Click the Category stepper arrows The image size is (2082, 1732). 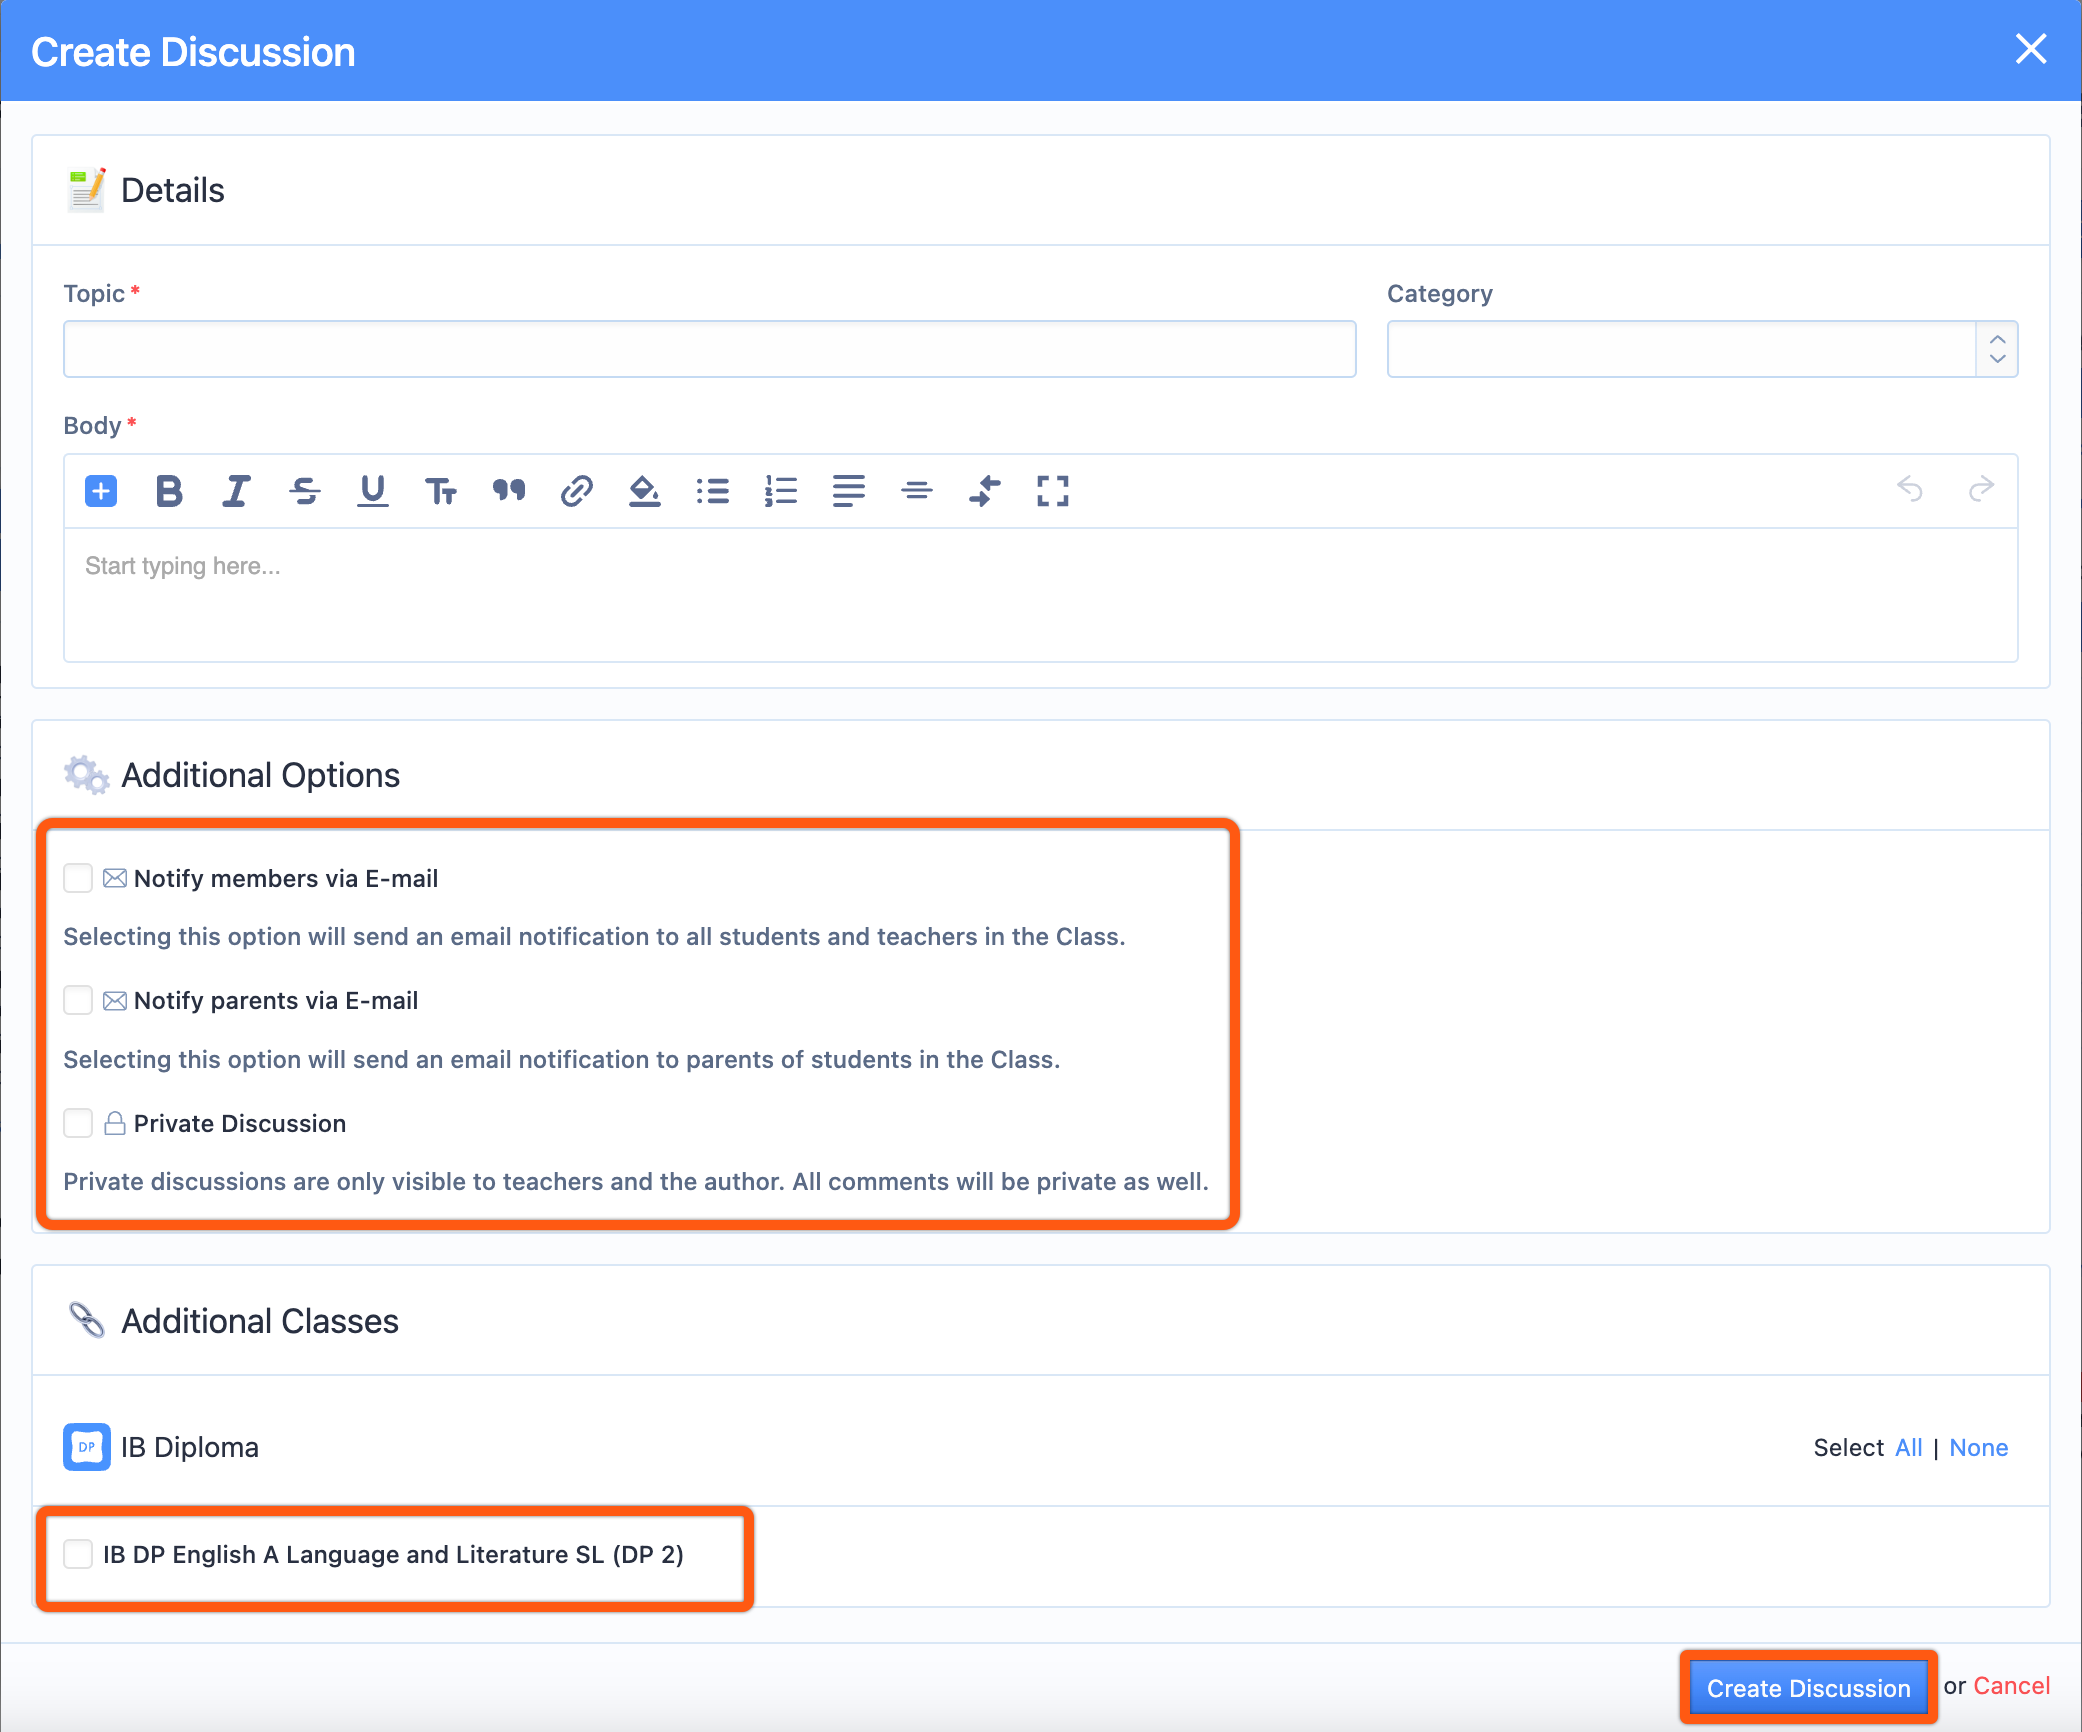click(x=1997, y=349)
